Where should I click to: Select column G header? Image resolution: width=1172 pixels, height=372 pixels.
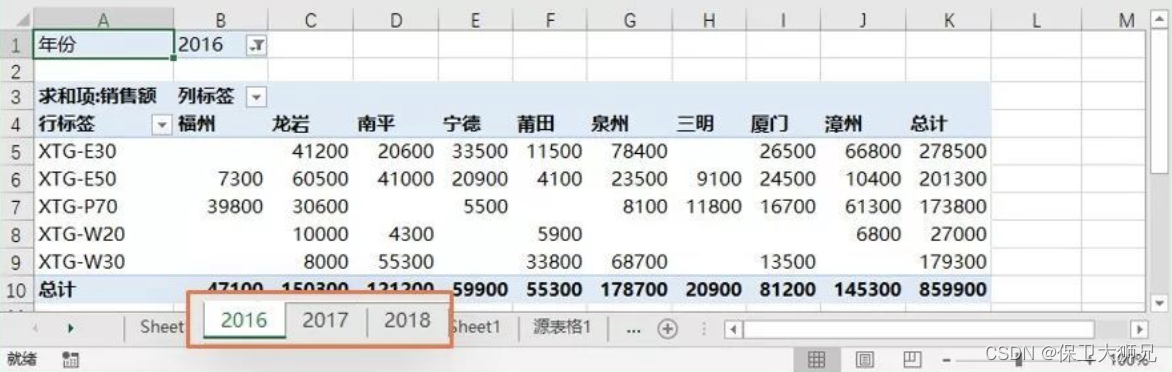coord(629,20)
